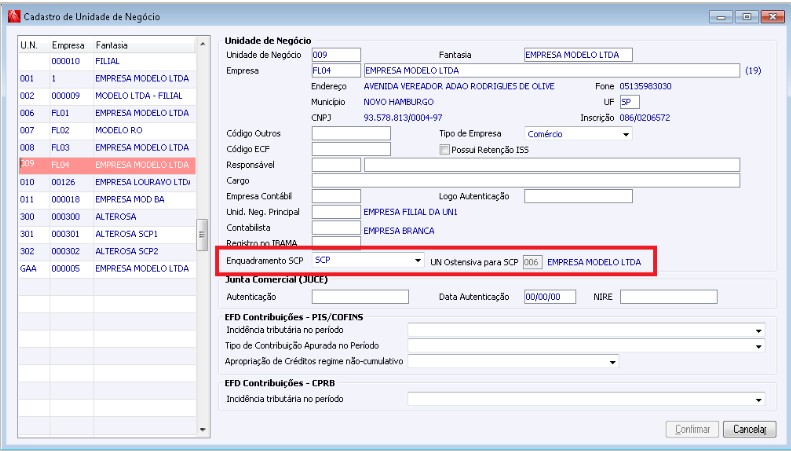The image size is (791, 451).
Task: Click the Município value NOVO HAMBURGO
Action: click(x=399, y=102)
